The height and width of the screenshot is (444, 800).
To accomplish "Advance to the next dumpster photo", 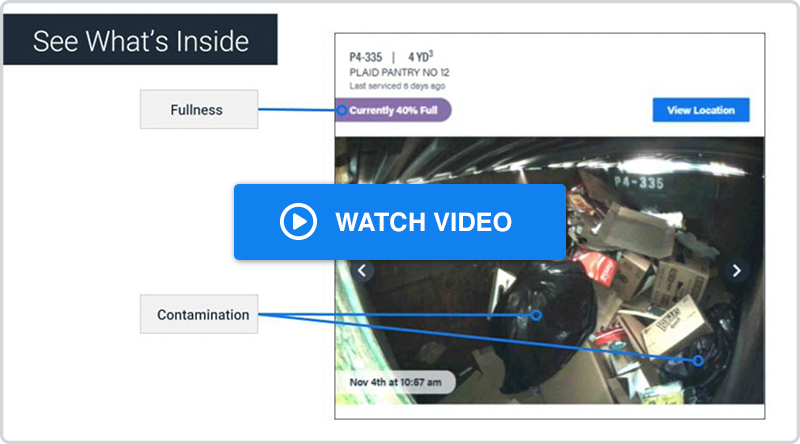I will pos(737,271).
